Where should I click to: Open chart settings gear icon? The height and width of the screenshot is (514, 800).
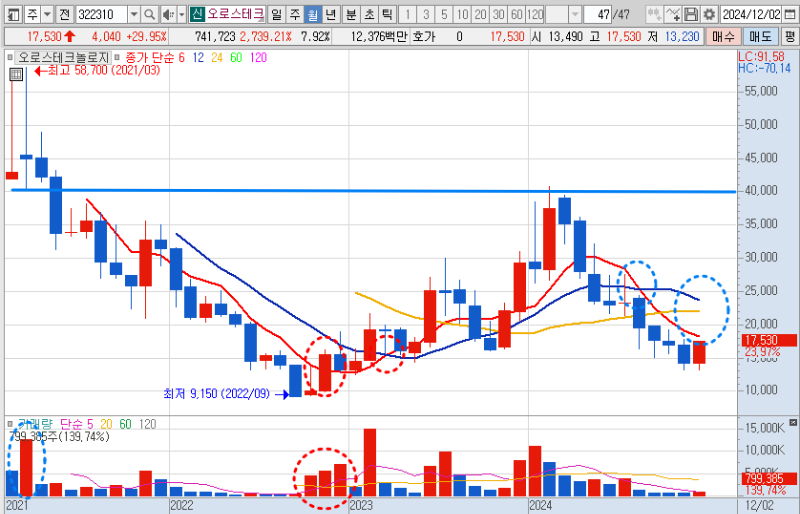(709, 14)
